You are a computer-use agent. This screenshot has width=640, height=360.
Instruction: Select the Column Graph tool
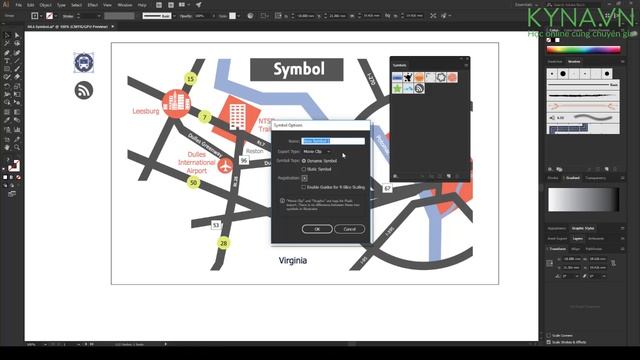(17, 129)
